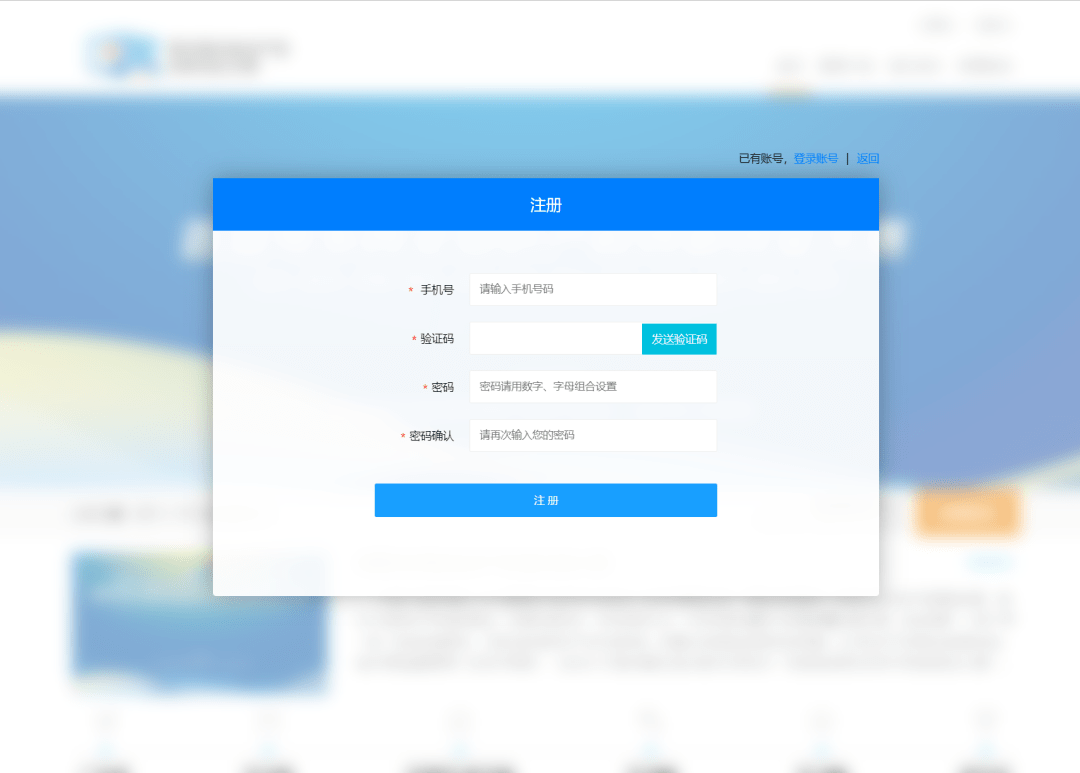Select the underlined active tab in blurred navigation
The image size is (1080, 773).
coord(789,68)
